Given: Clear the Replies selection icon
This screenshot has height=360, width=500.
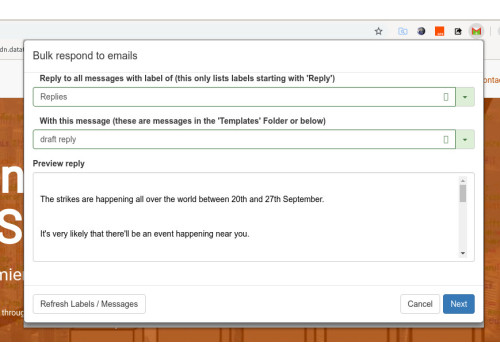Looking at the screenshot, I should pyautogui.click(x=446, y=97).
